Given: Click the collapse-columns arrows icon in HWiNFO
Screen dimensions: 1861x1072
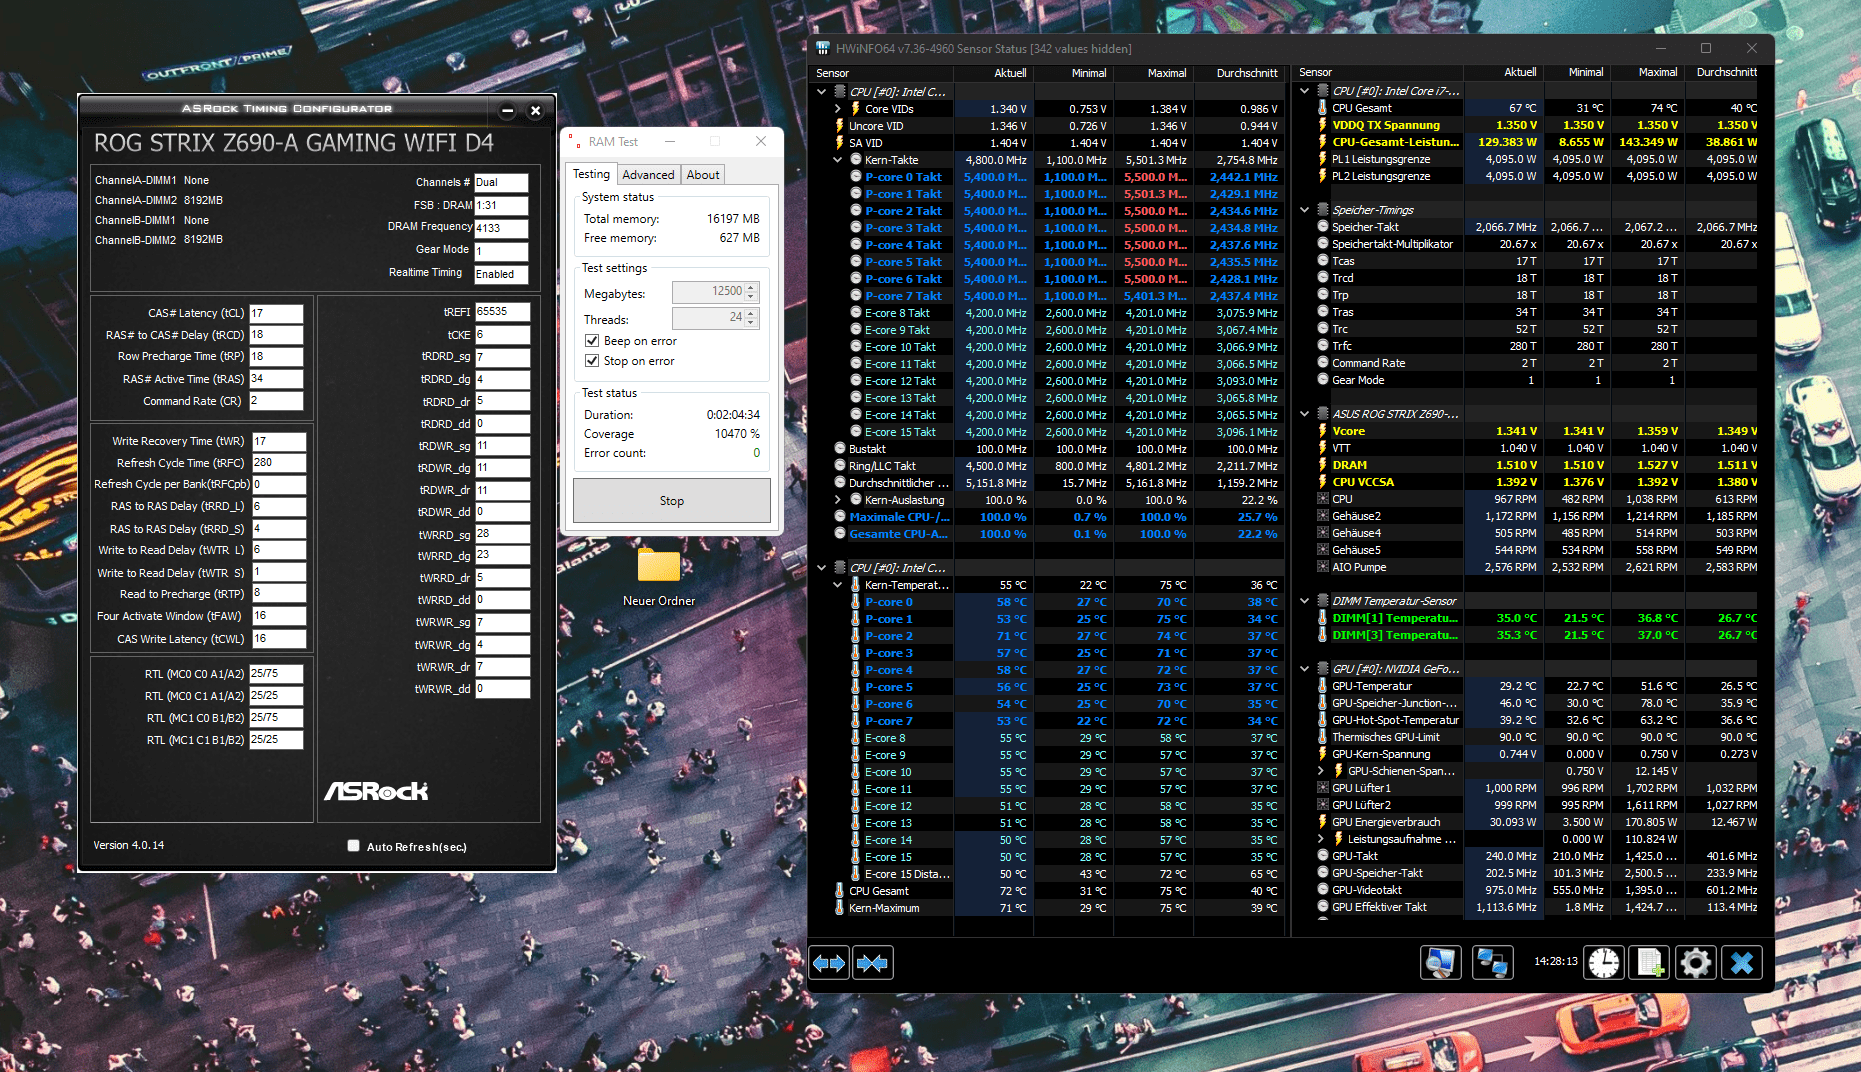Looking at the screenshot, I should [872, 963].
